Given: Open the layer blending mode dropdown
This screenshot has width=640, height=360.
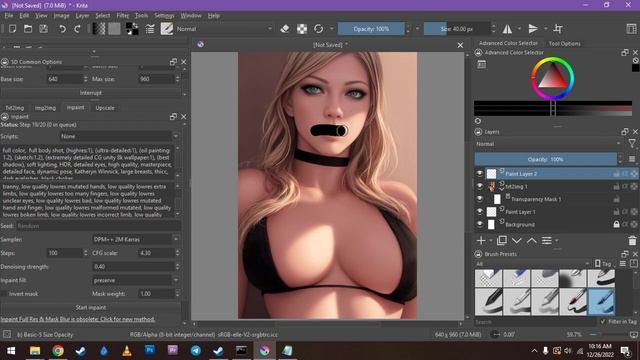Looking at the screenshot, I should 547,144.
